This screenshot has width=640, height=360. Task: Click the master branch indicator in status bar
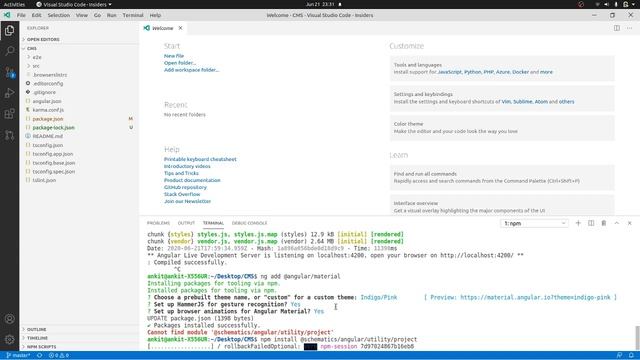tap(18, 356)
